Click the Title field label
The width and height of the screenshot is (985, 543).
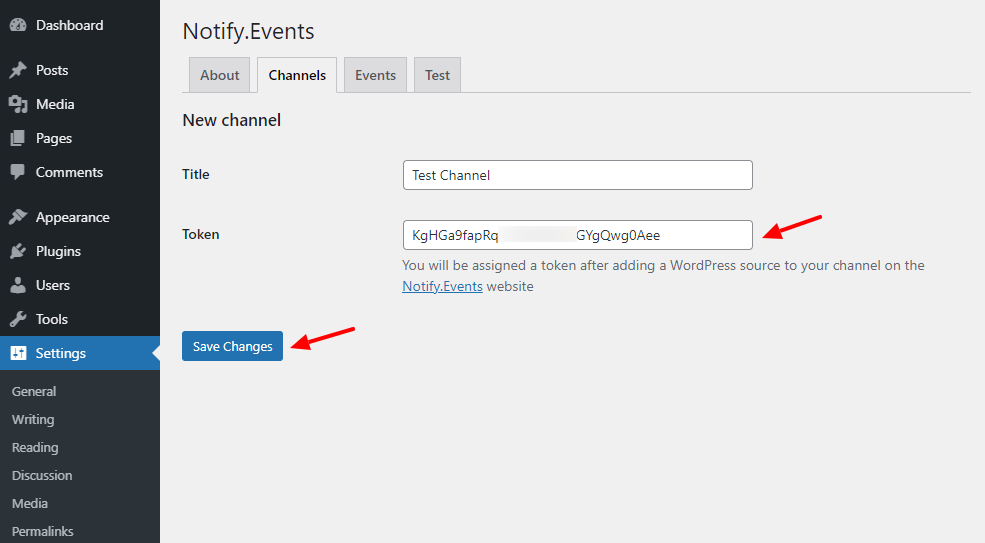(x=195, y=174)
